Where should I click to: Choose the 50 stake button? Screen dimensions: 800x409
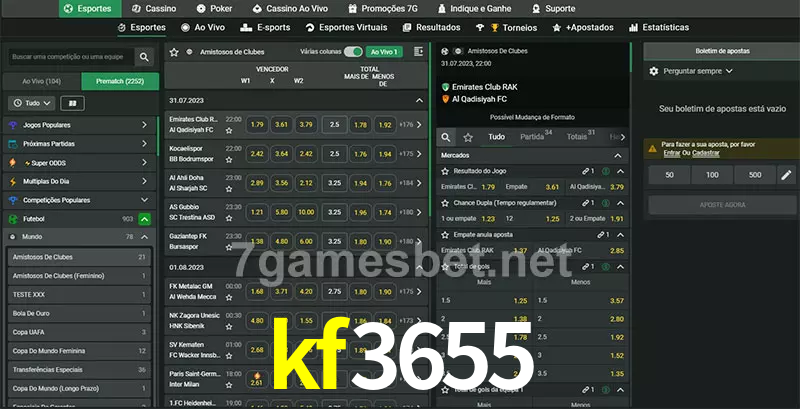[669, 175]
